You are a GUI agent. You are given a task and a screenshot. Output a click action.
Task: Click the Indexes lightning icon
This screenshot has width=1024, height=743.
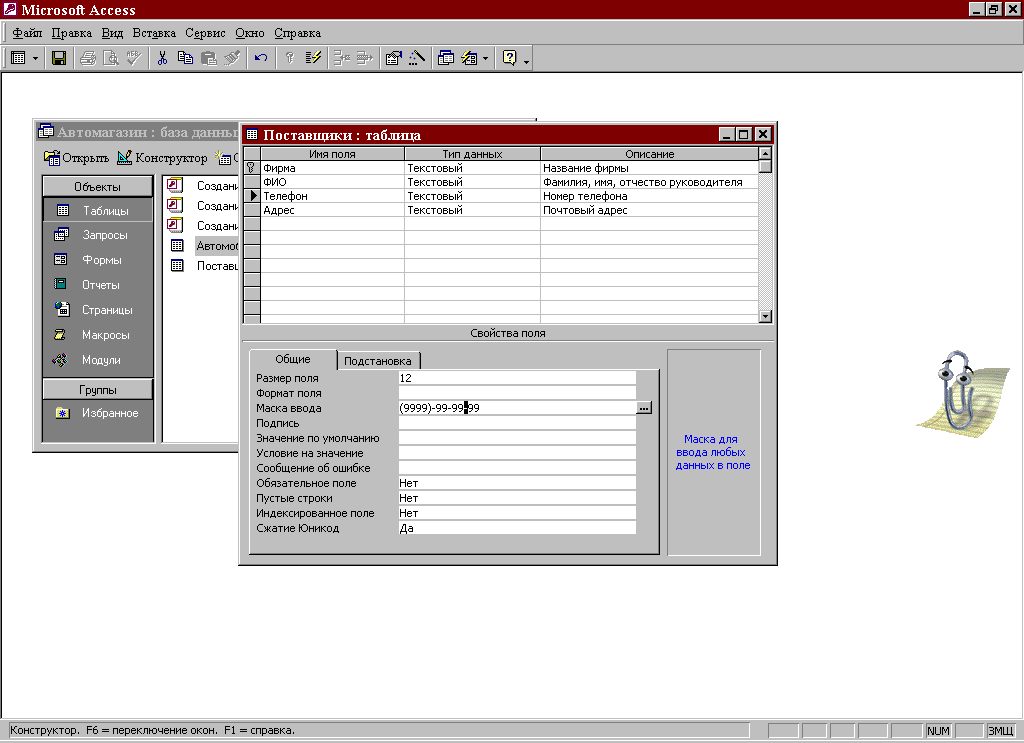coord(313,58)
